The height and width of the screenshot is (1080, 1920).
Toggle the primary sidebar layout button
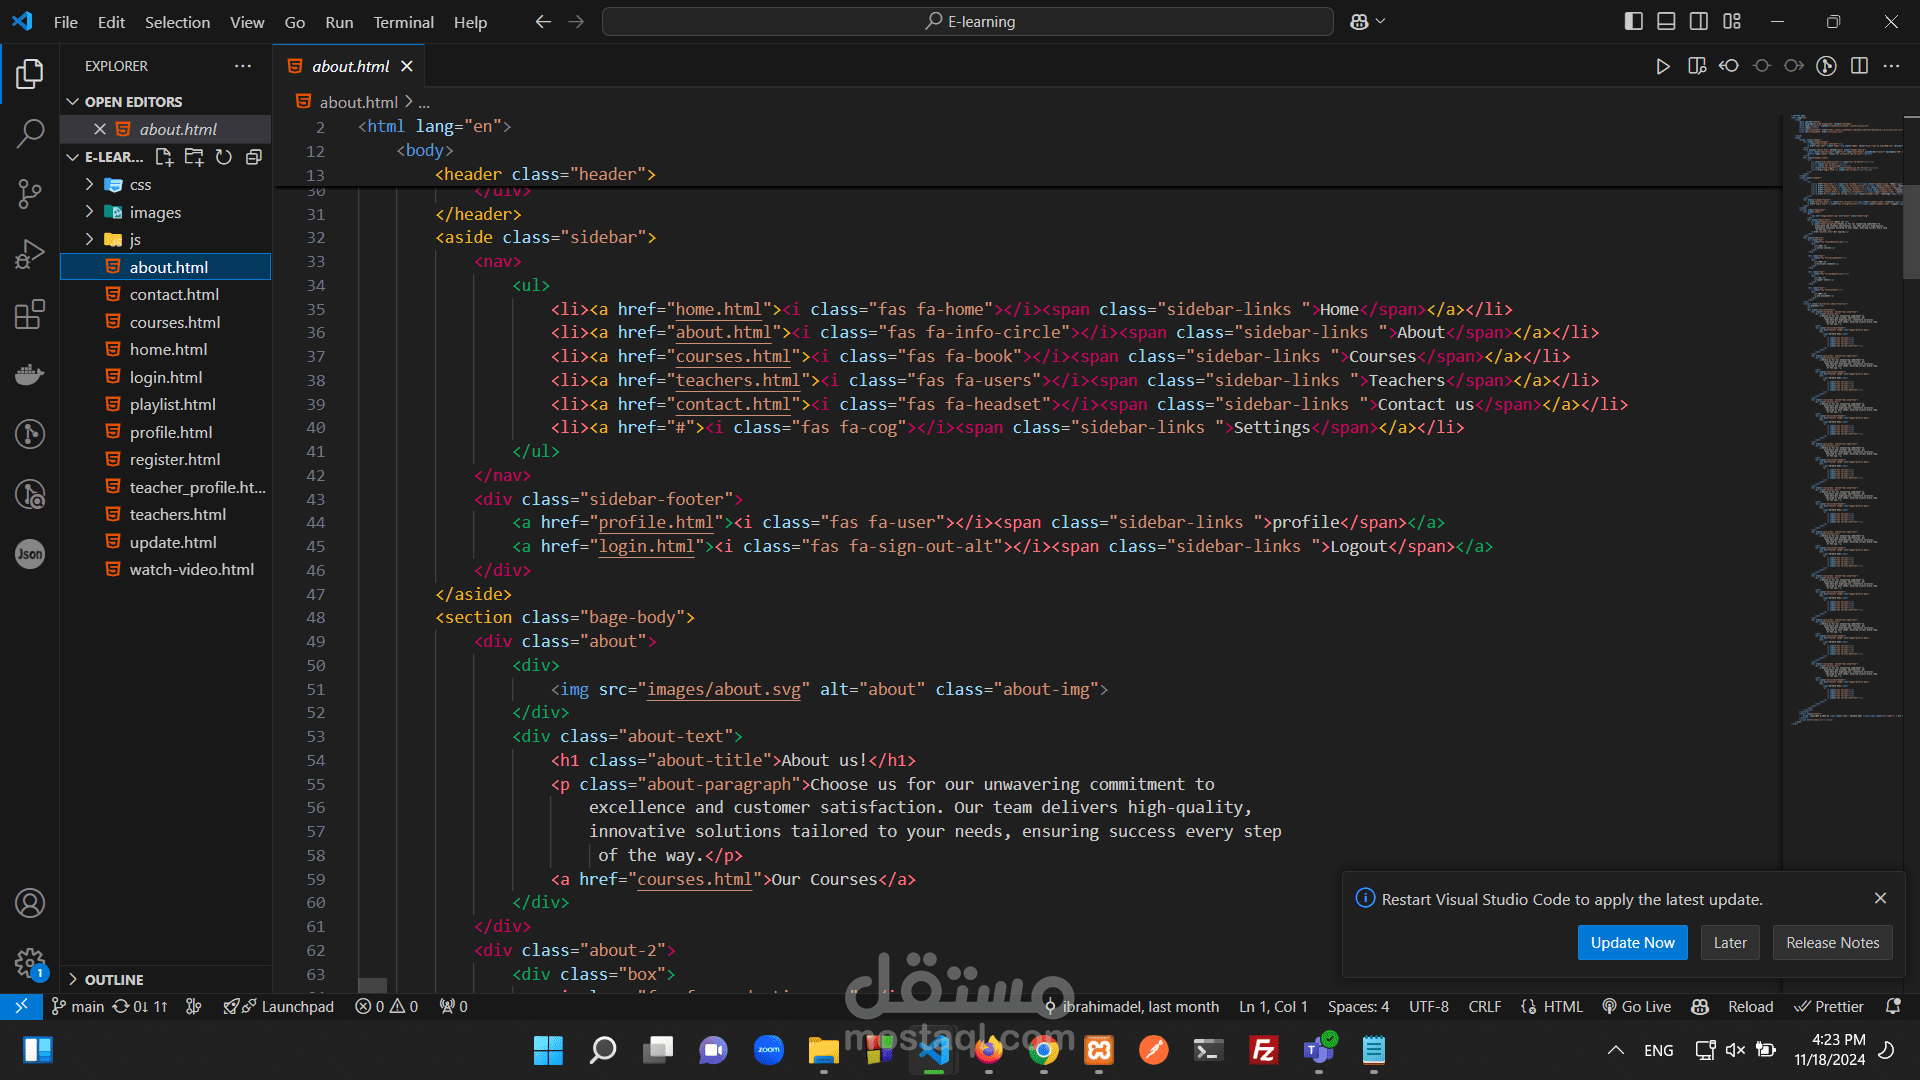click(x=1633, y=21)
